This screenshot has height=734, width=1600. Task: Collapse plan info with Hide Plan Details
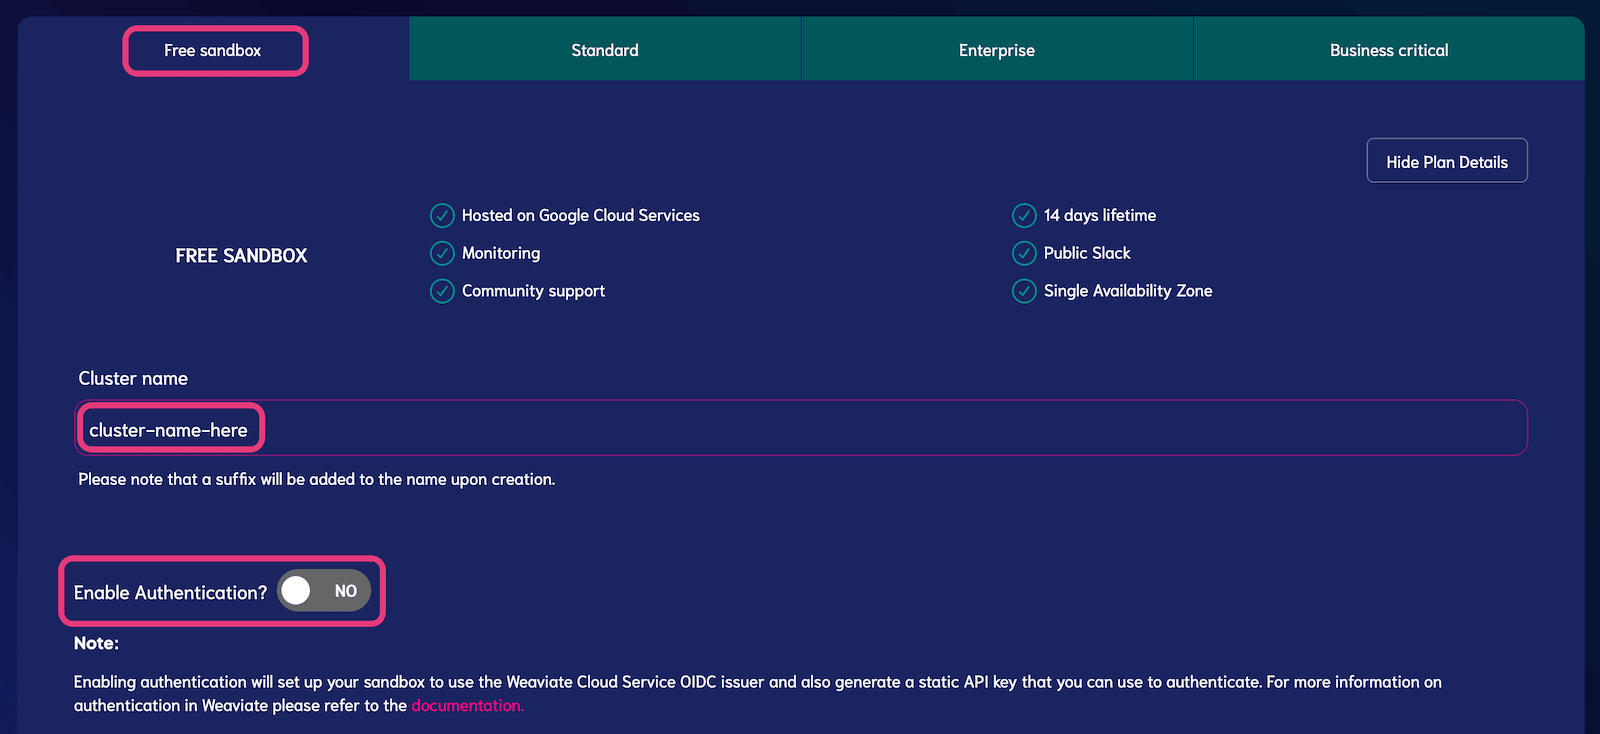click(x=1446, y=161)
